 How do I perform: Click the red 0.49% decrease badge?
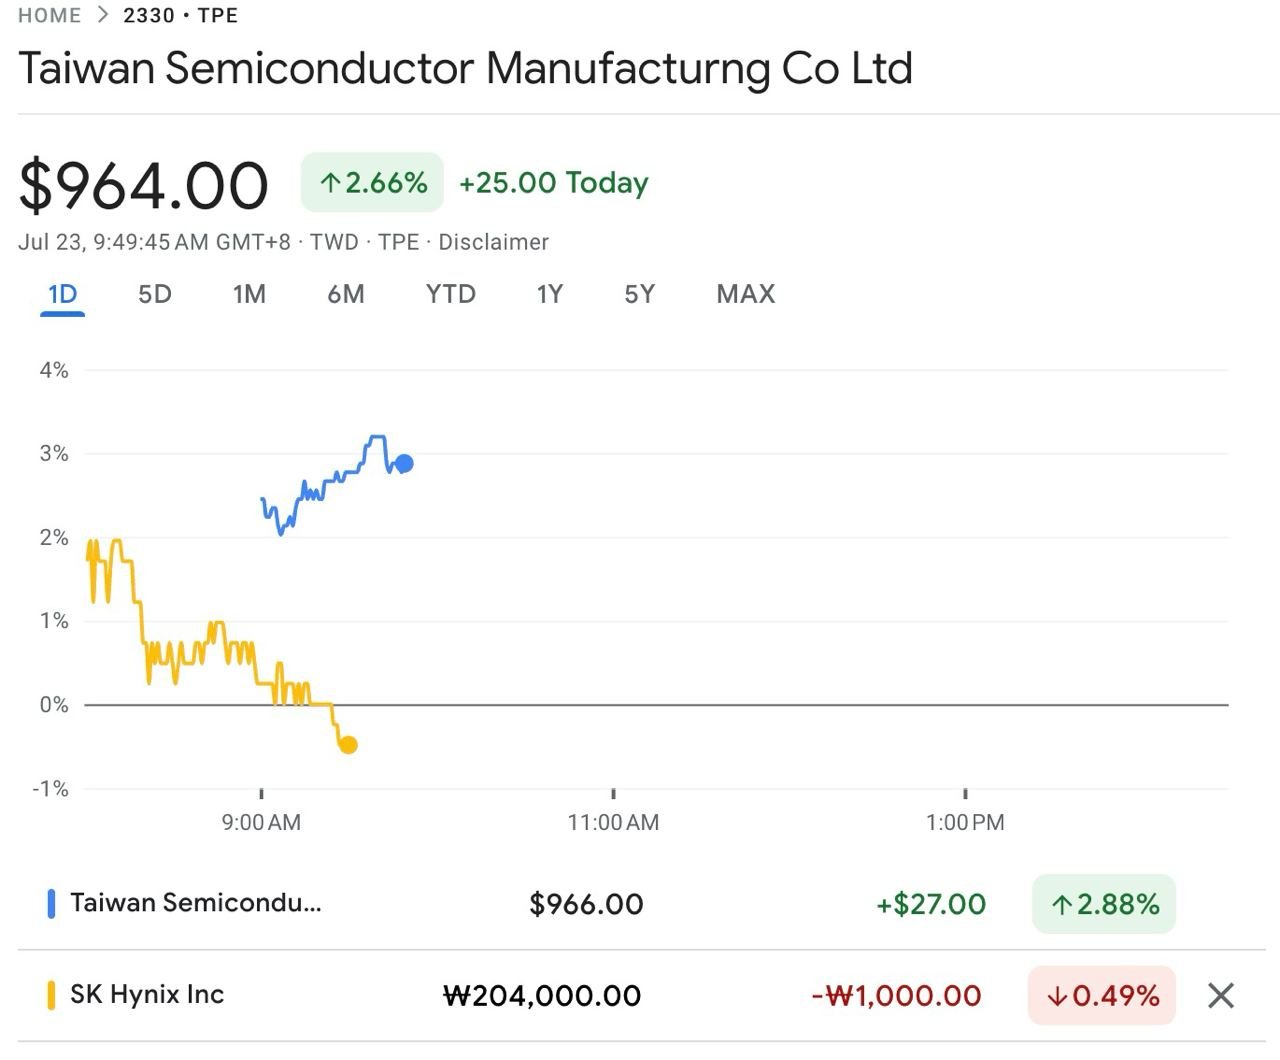point(1102,996)
